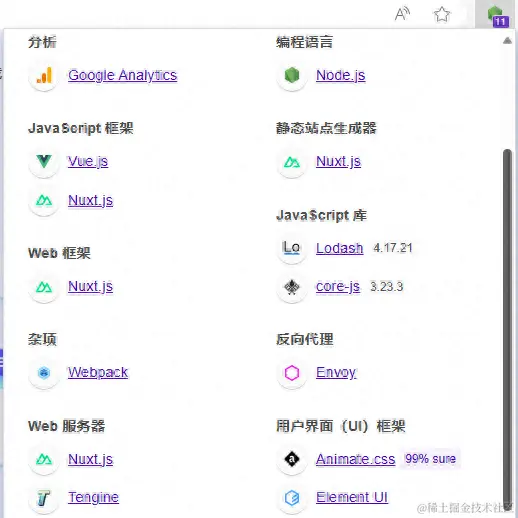The image size is (518, 518).
Task: Click Nuxt.js icon under JavaScript 框架
Action: coord(44,200)
